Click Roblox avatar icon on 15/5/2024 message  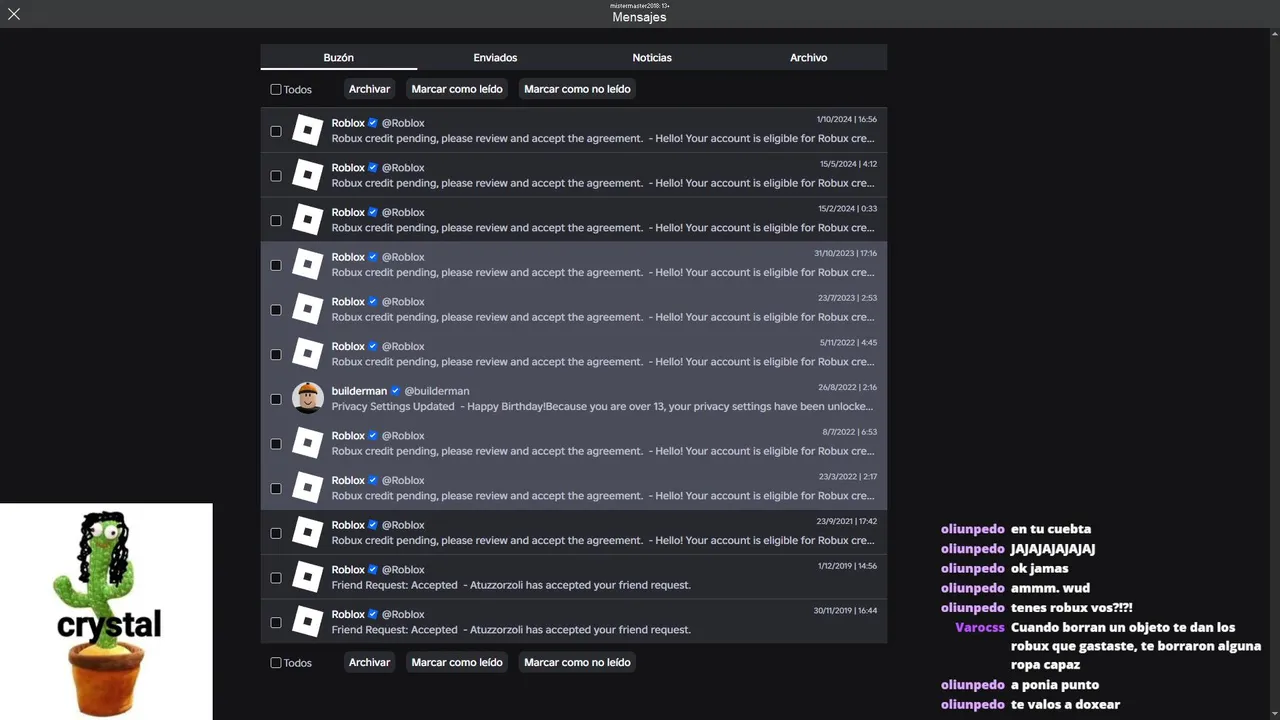pos(308,175)
